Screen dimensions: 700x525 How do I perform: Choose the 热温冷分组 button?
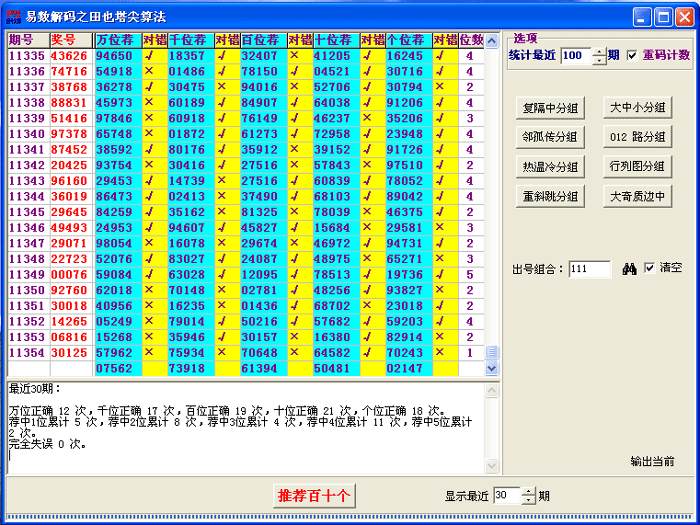pyautogui.click(x=550, y=167)
